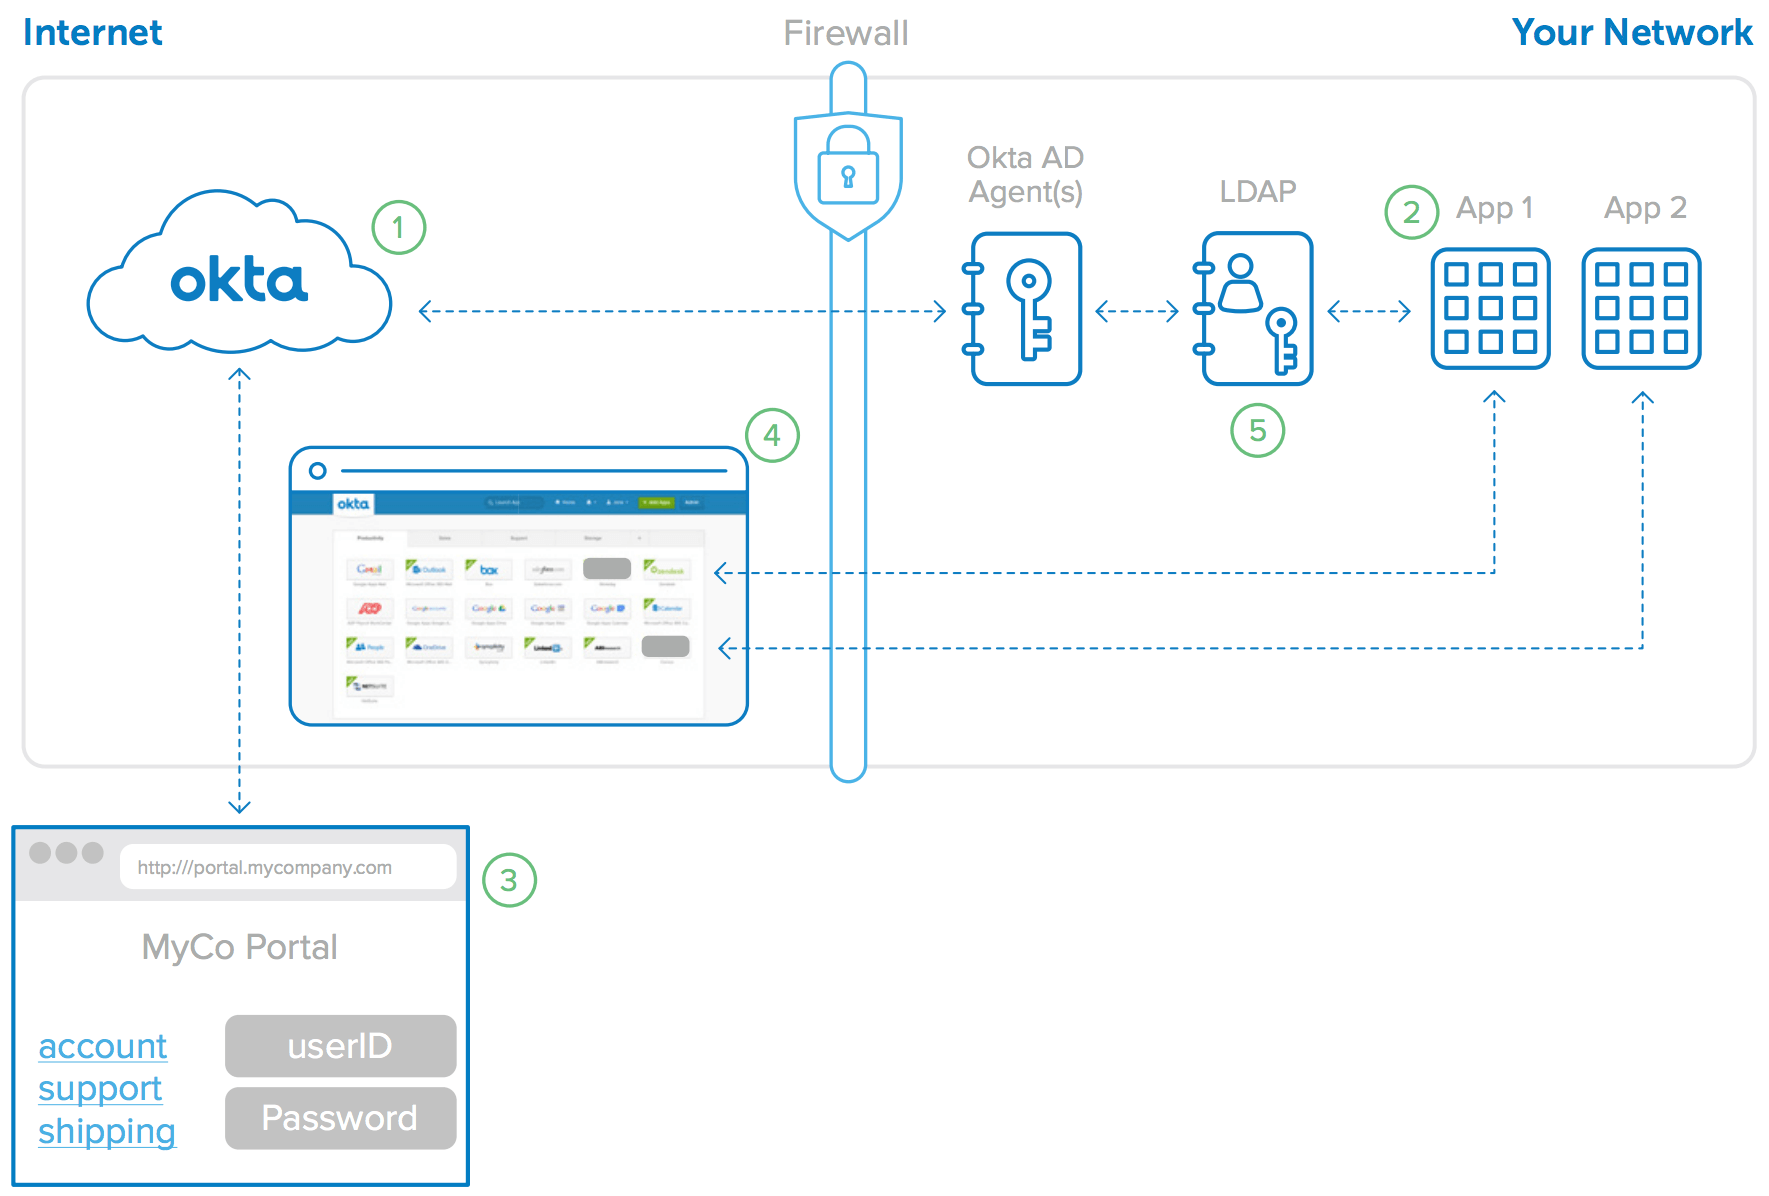
Task: Open the Gmail app tile
Action: (x=370, y=570)
